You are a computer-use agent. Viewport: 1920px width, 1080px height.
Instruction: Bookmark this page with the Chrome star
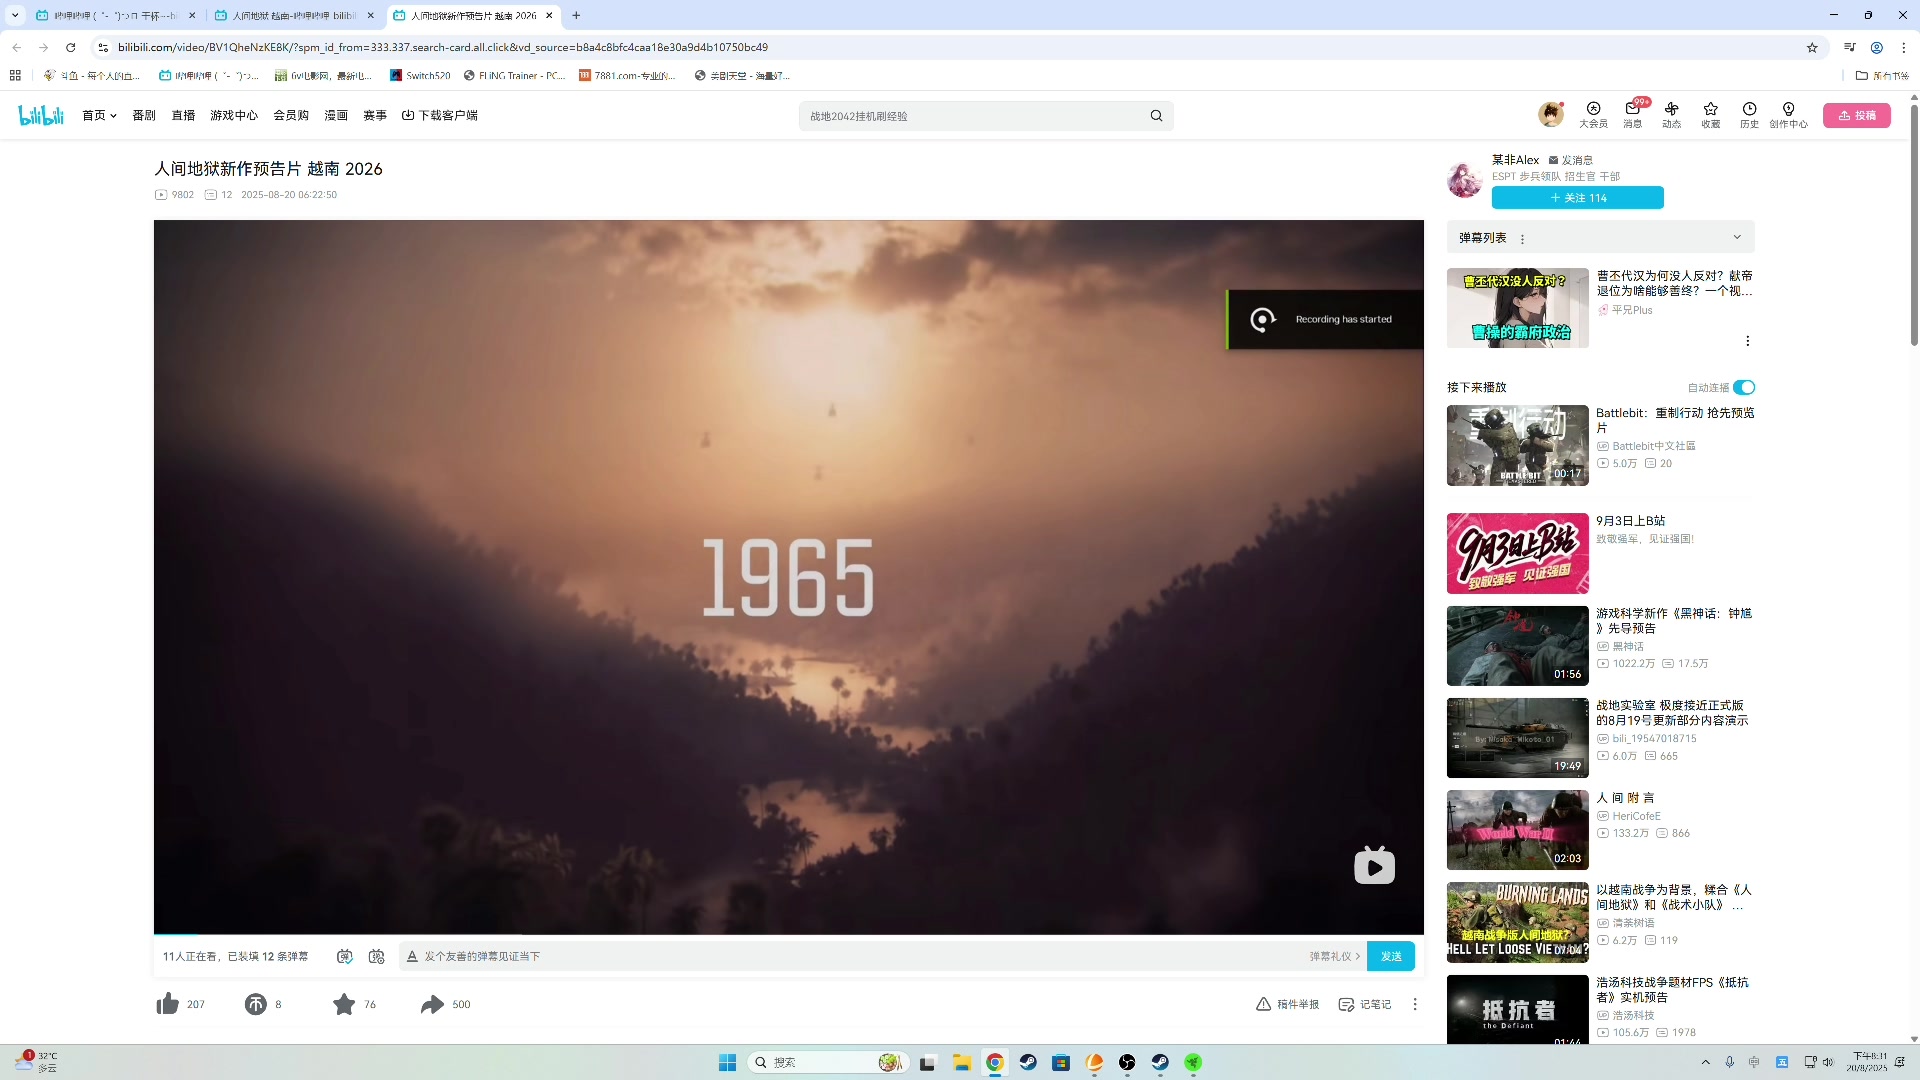click(x=1812, y=47)
